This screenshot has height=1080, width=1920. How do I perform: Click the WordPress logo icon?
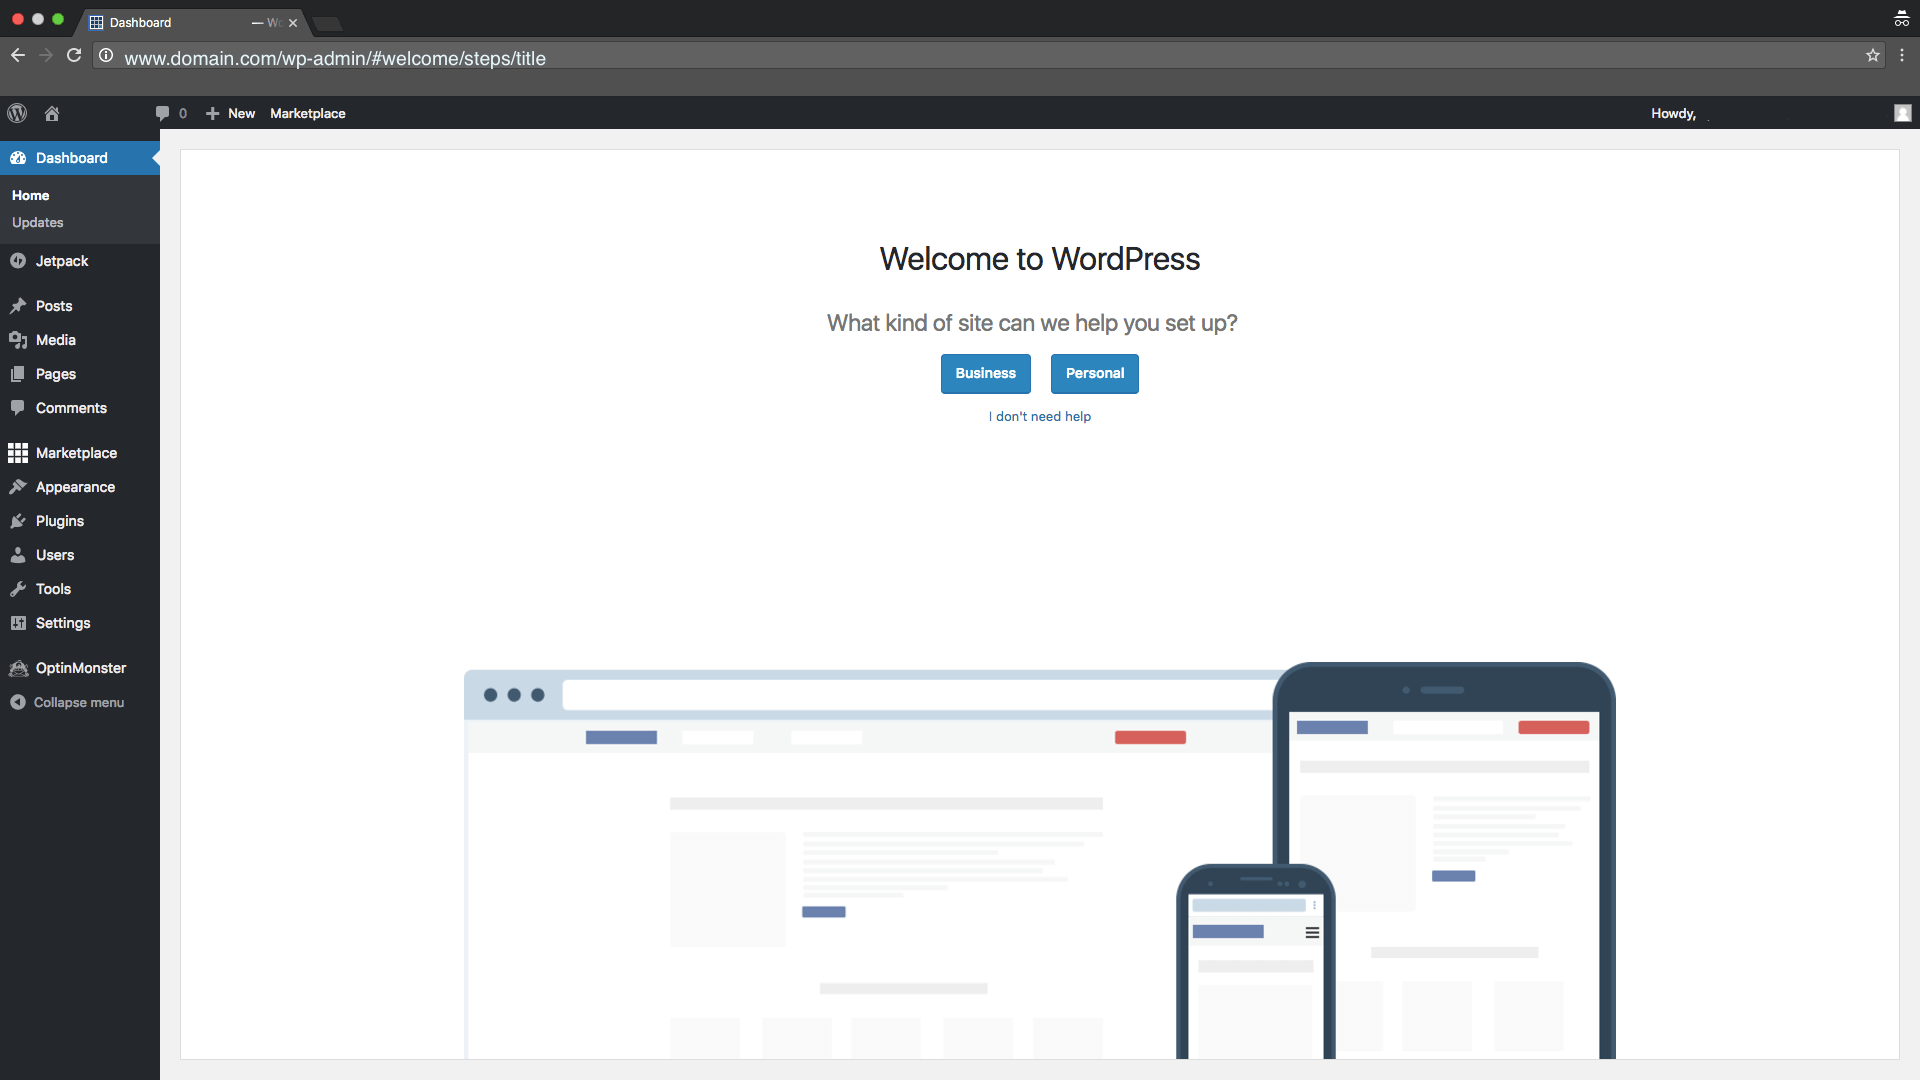17,113
